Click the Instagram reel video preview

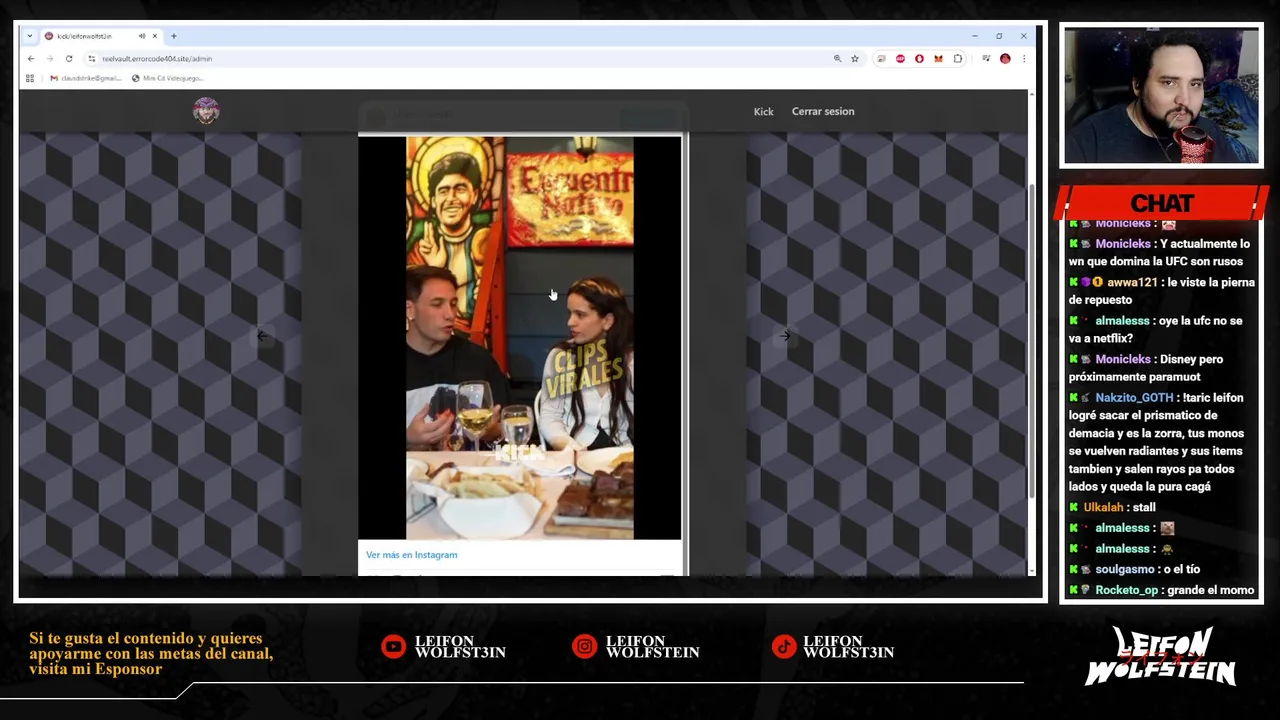point(520,338)
